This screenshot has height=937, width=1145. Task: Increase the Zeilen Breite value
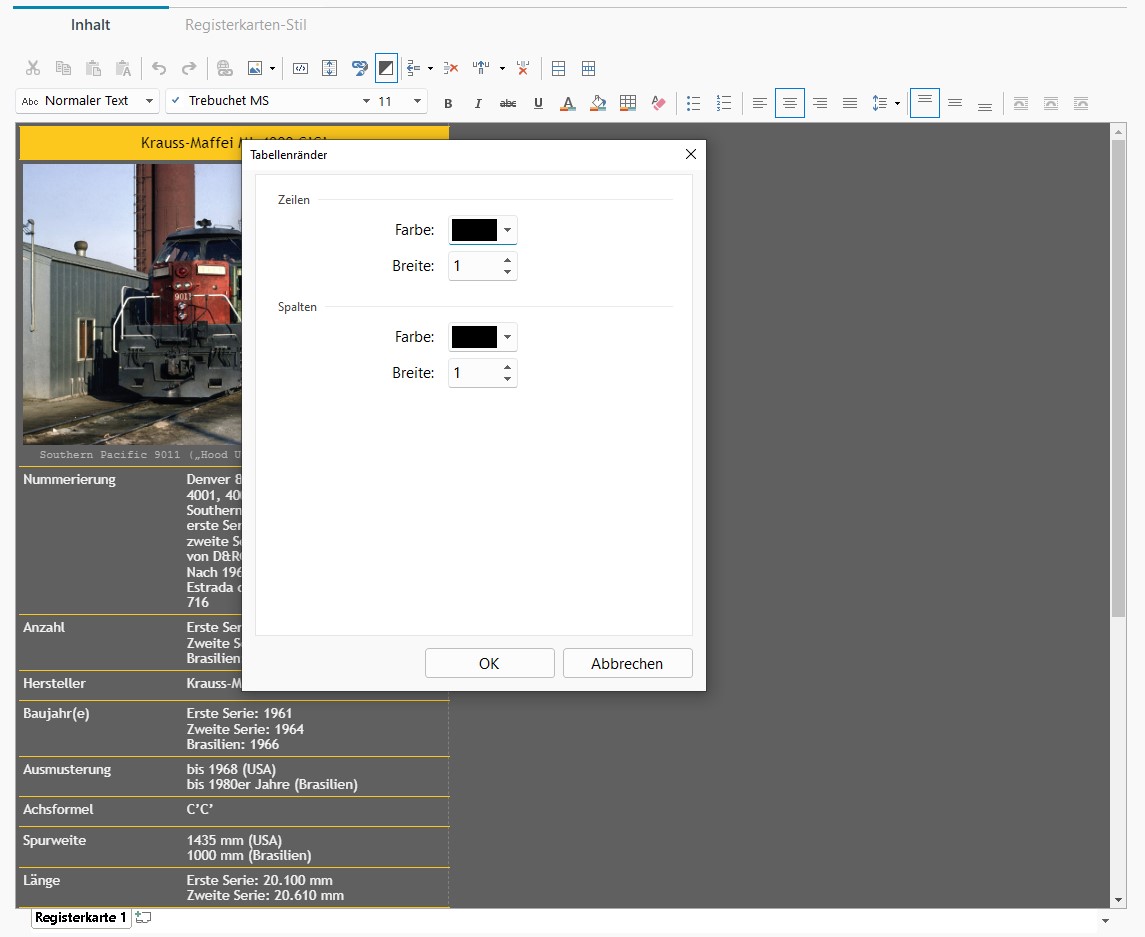click(x=507, y=259)
